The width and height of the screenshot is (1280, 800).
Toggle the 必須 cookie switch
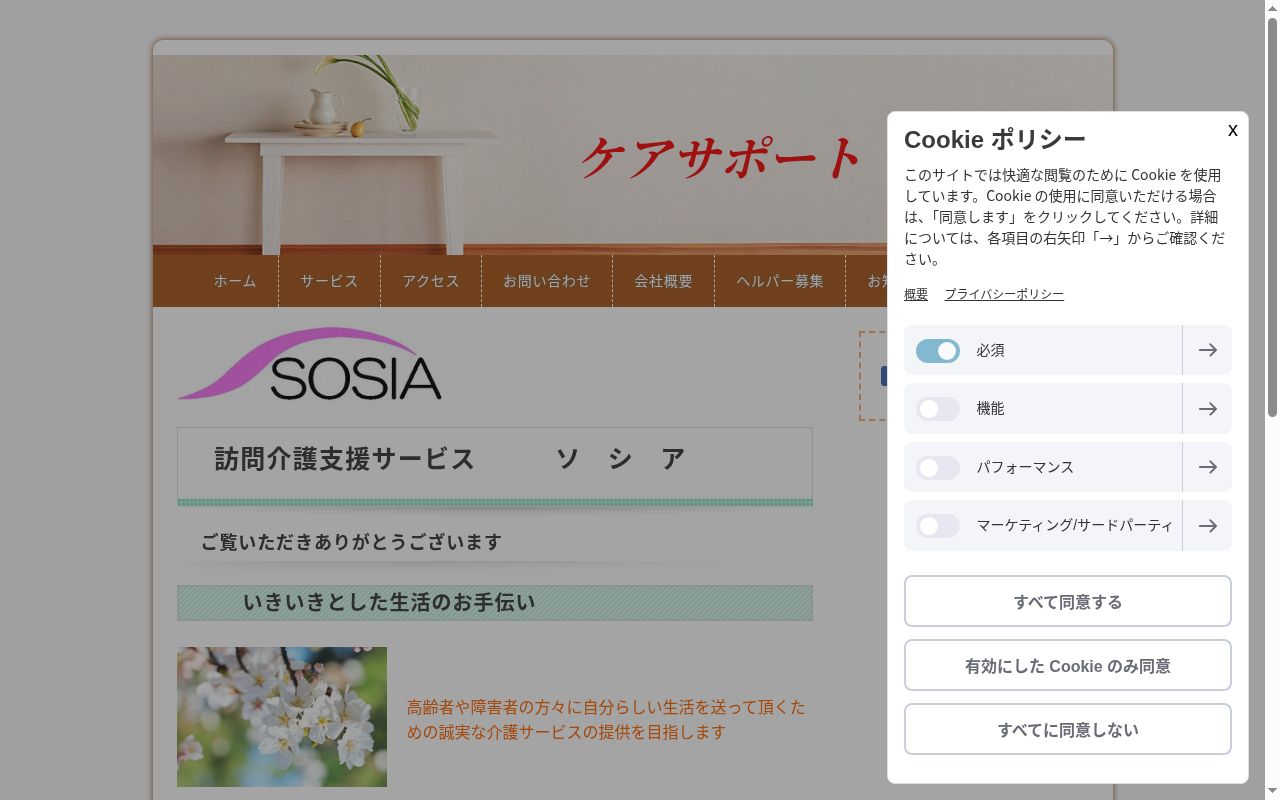pyautogui.click(x=938, y=351)
